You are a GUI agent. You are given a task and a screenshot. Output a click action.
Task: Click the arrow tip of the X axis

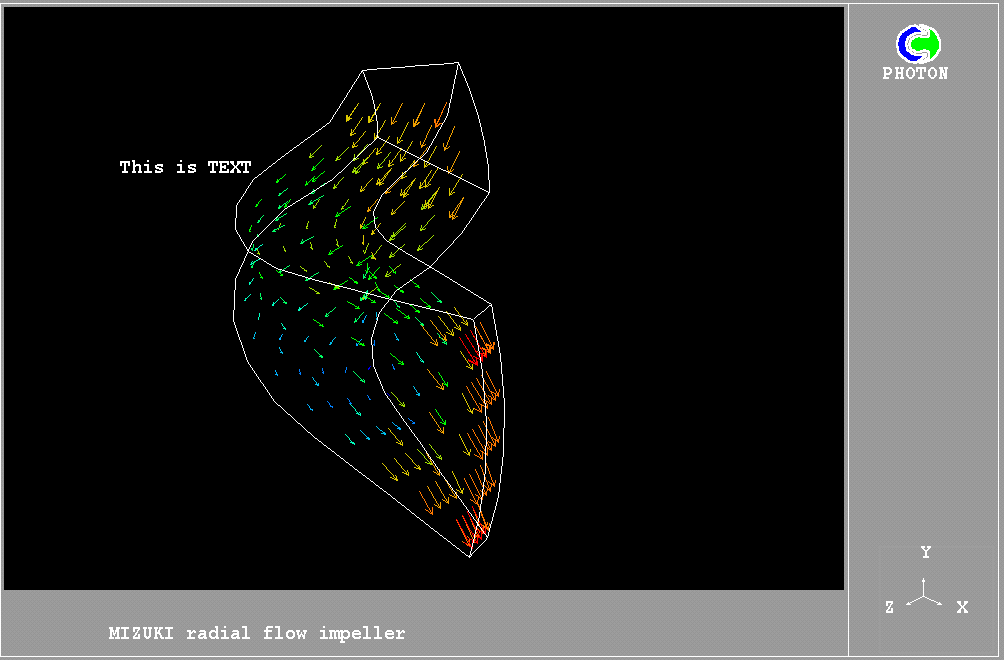pos(941,604)
